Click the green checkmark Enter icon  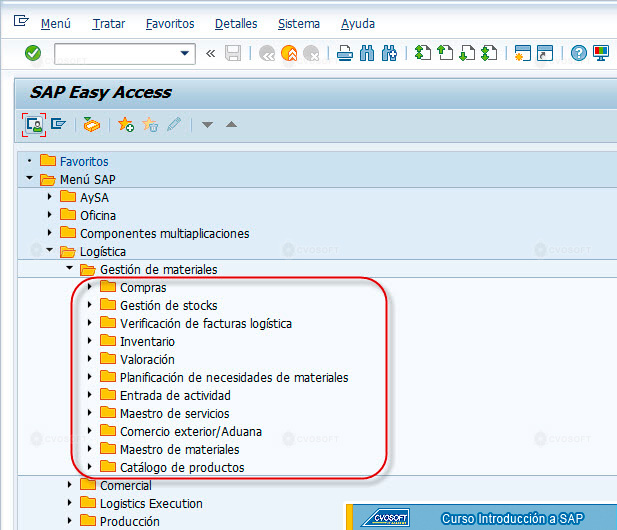tap(33, 53)
